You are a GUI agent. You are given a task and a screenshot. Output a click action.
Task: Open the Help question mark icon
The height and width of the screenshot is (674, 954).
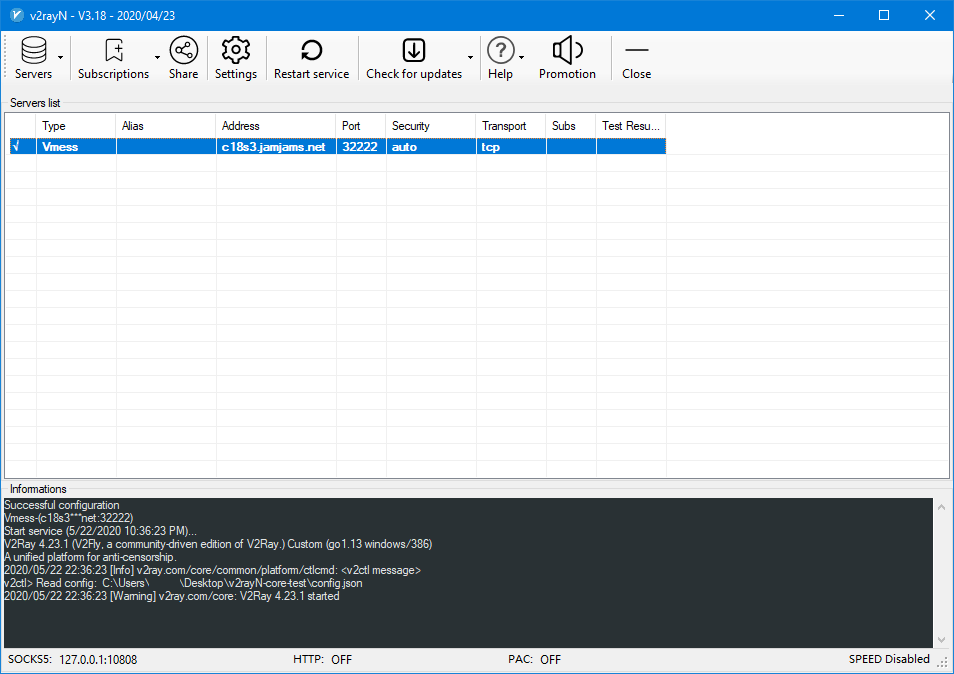500,51
